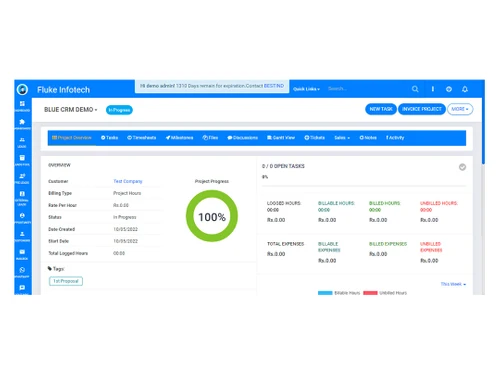
Task: Click the Unbilled Hours red legend swatch
Action: tap(370, 293)
